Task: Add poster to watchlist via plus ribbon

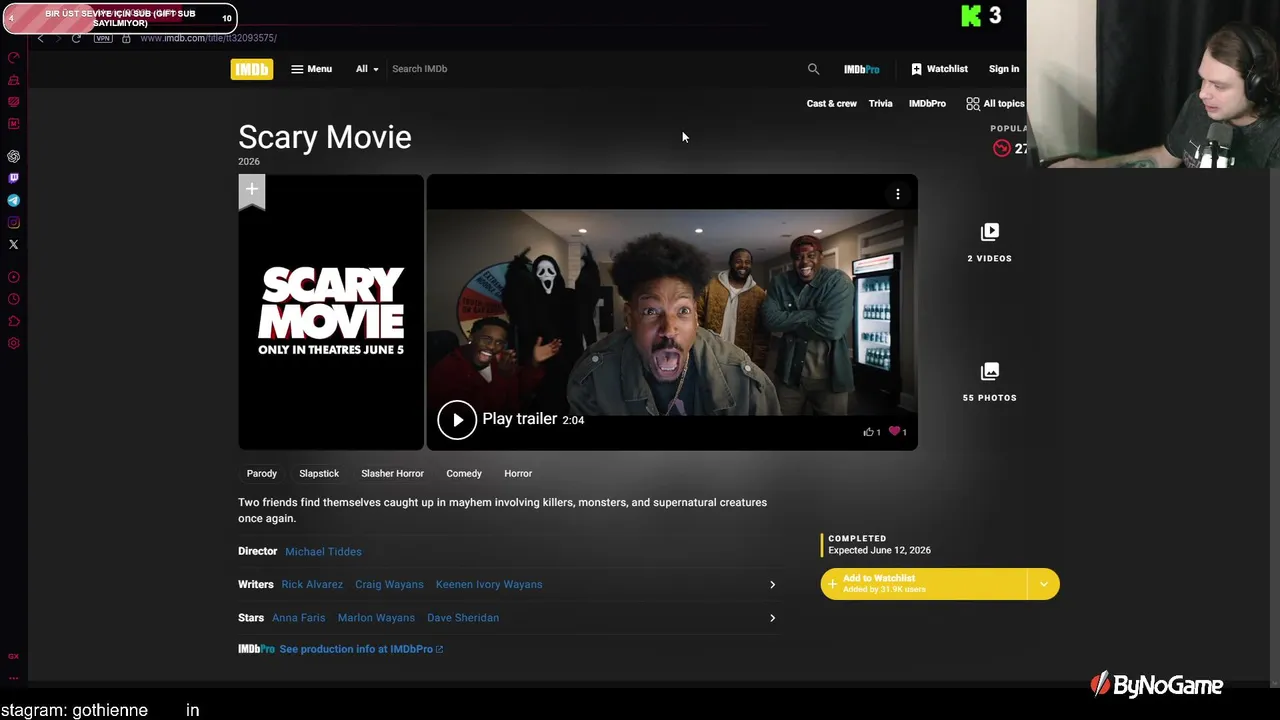Action: [252, 191]
